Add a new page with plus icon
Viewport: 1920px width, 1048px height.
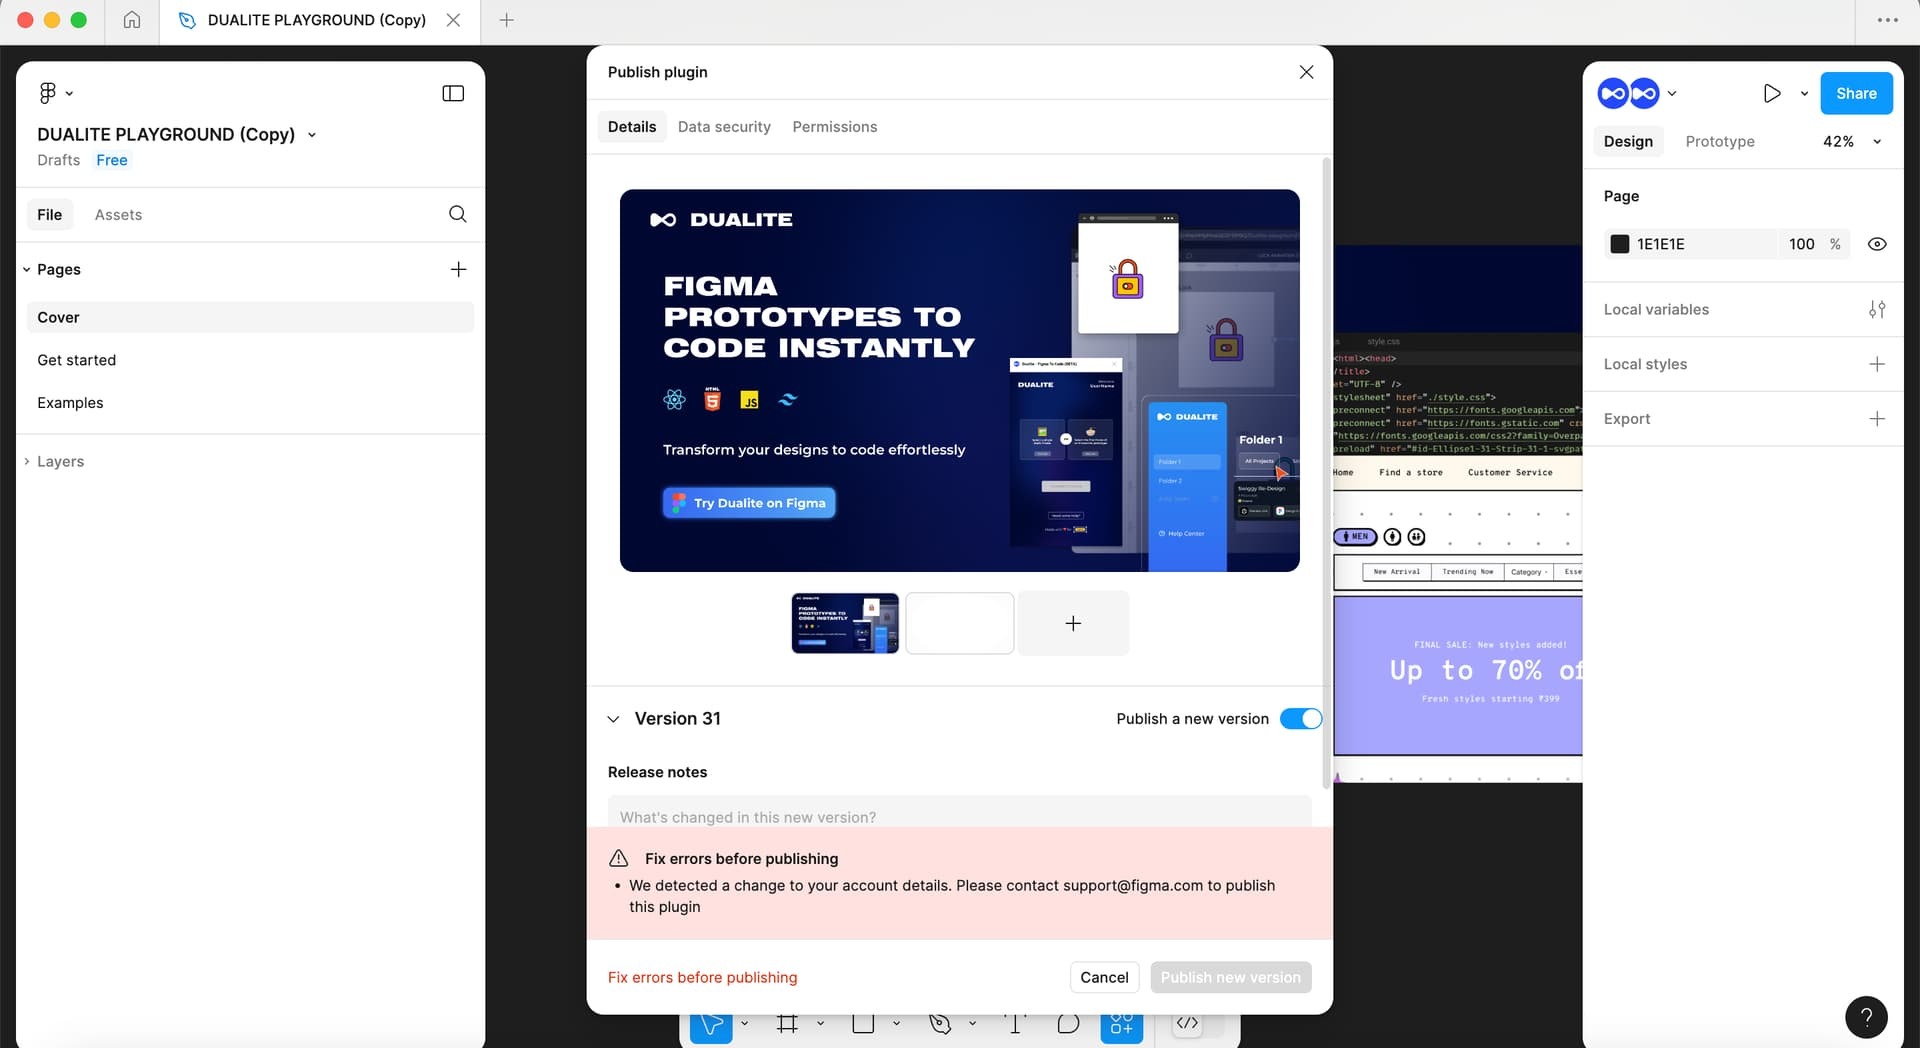[458, 269]
